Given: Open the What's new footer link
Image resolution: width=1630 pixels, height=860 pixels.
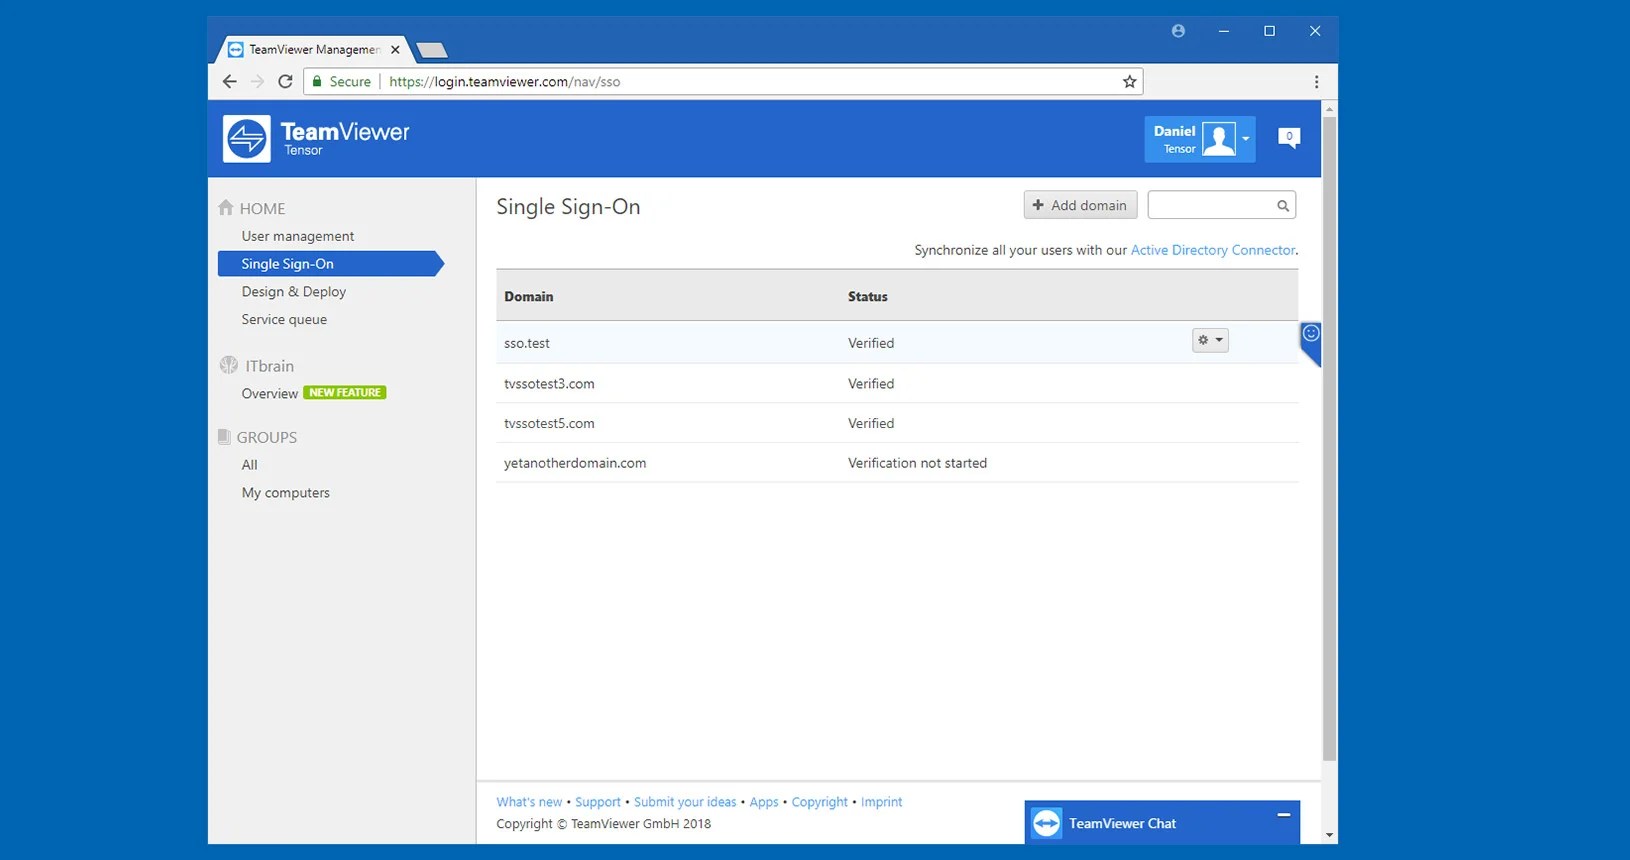Looking at the screenshot, I should tap(529, 802).
